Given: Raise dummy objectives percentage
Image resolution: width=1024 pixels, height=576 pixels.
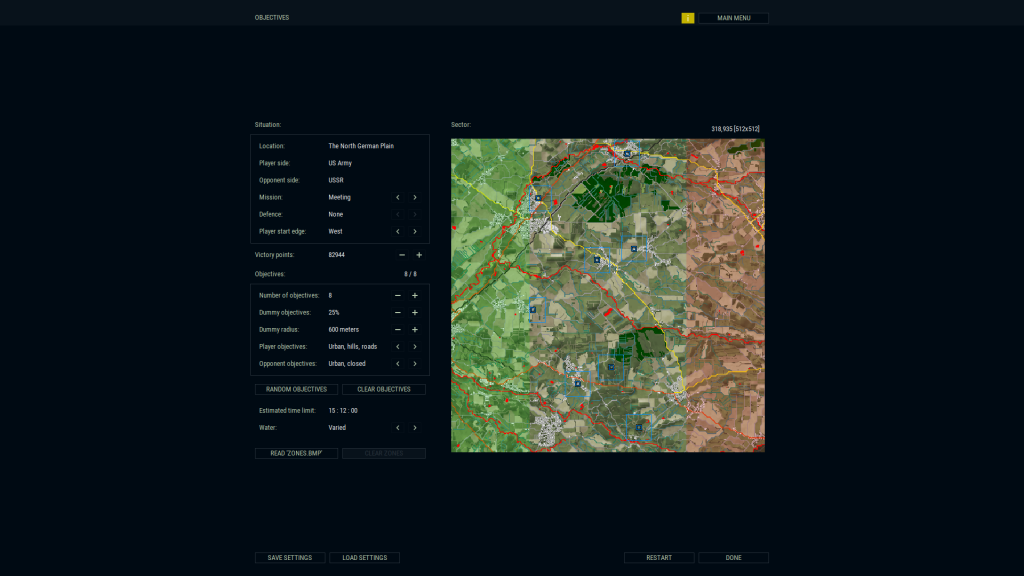Looking at the screenshot, I should click(x=415, y=313).
